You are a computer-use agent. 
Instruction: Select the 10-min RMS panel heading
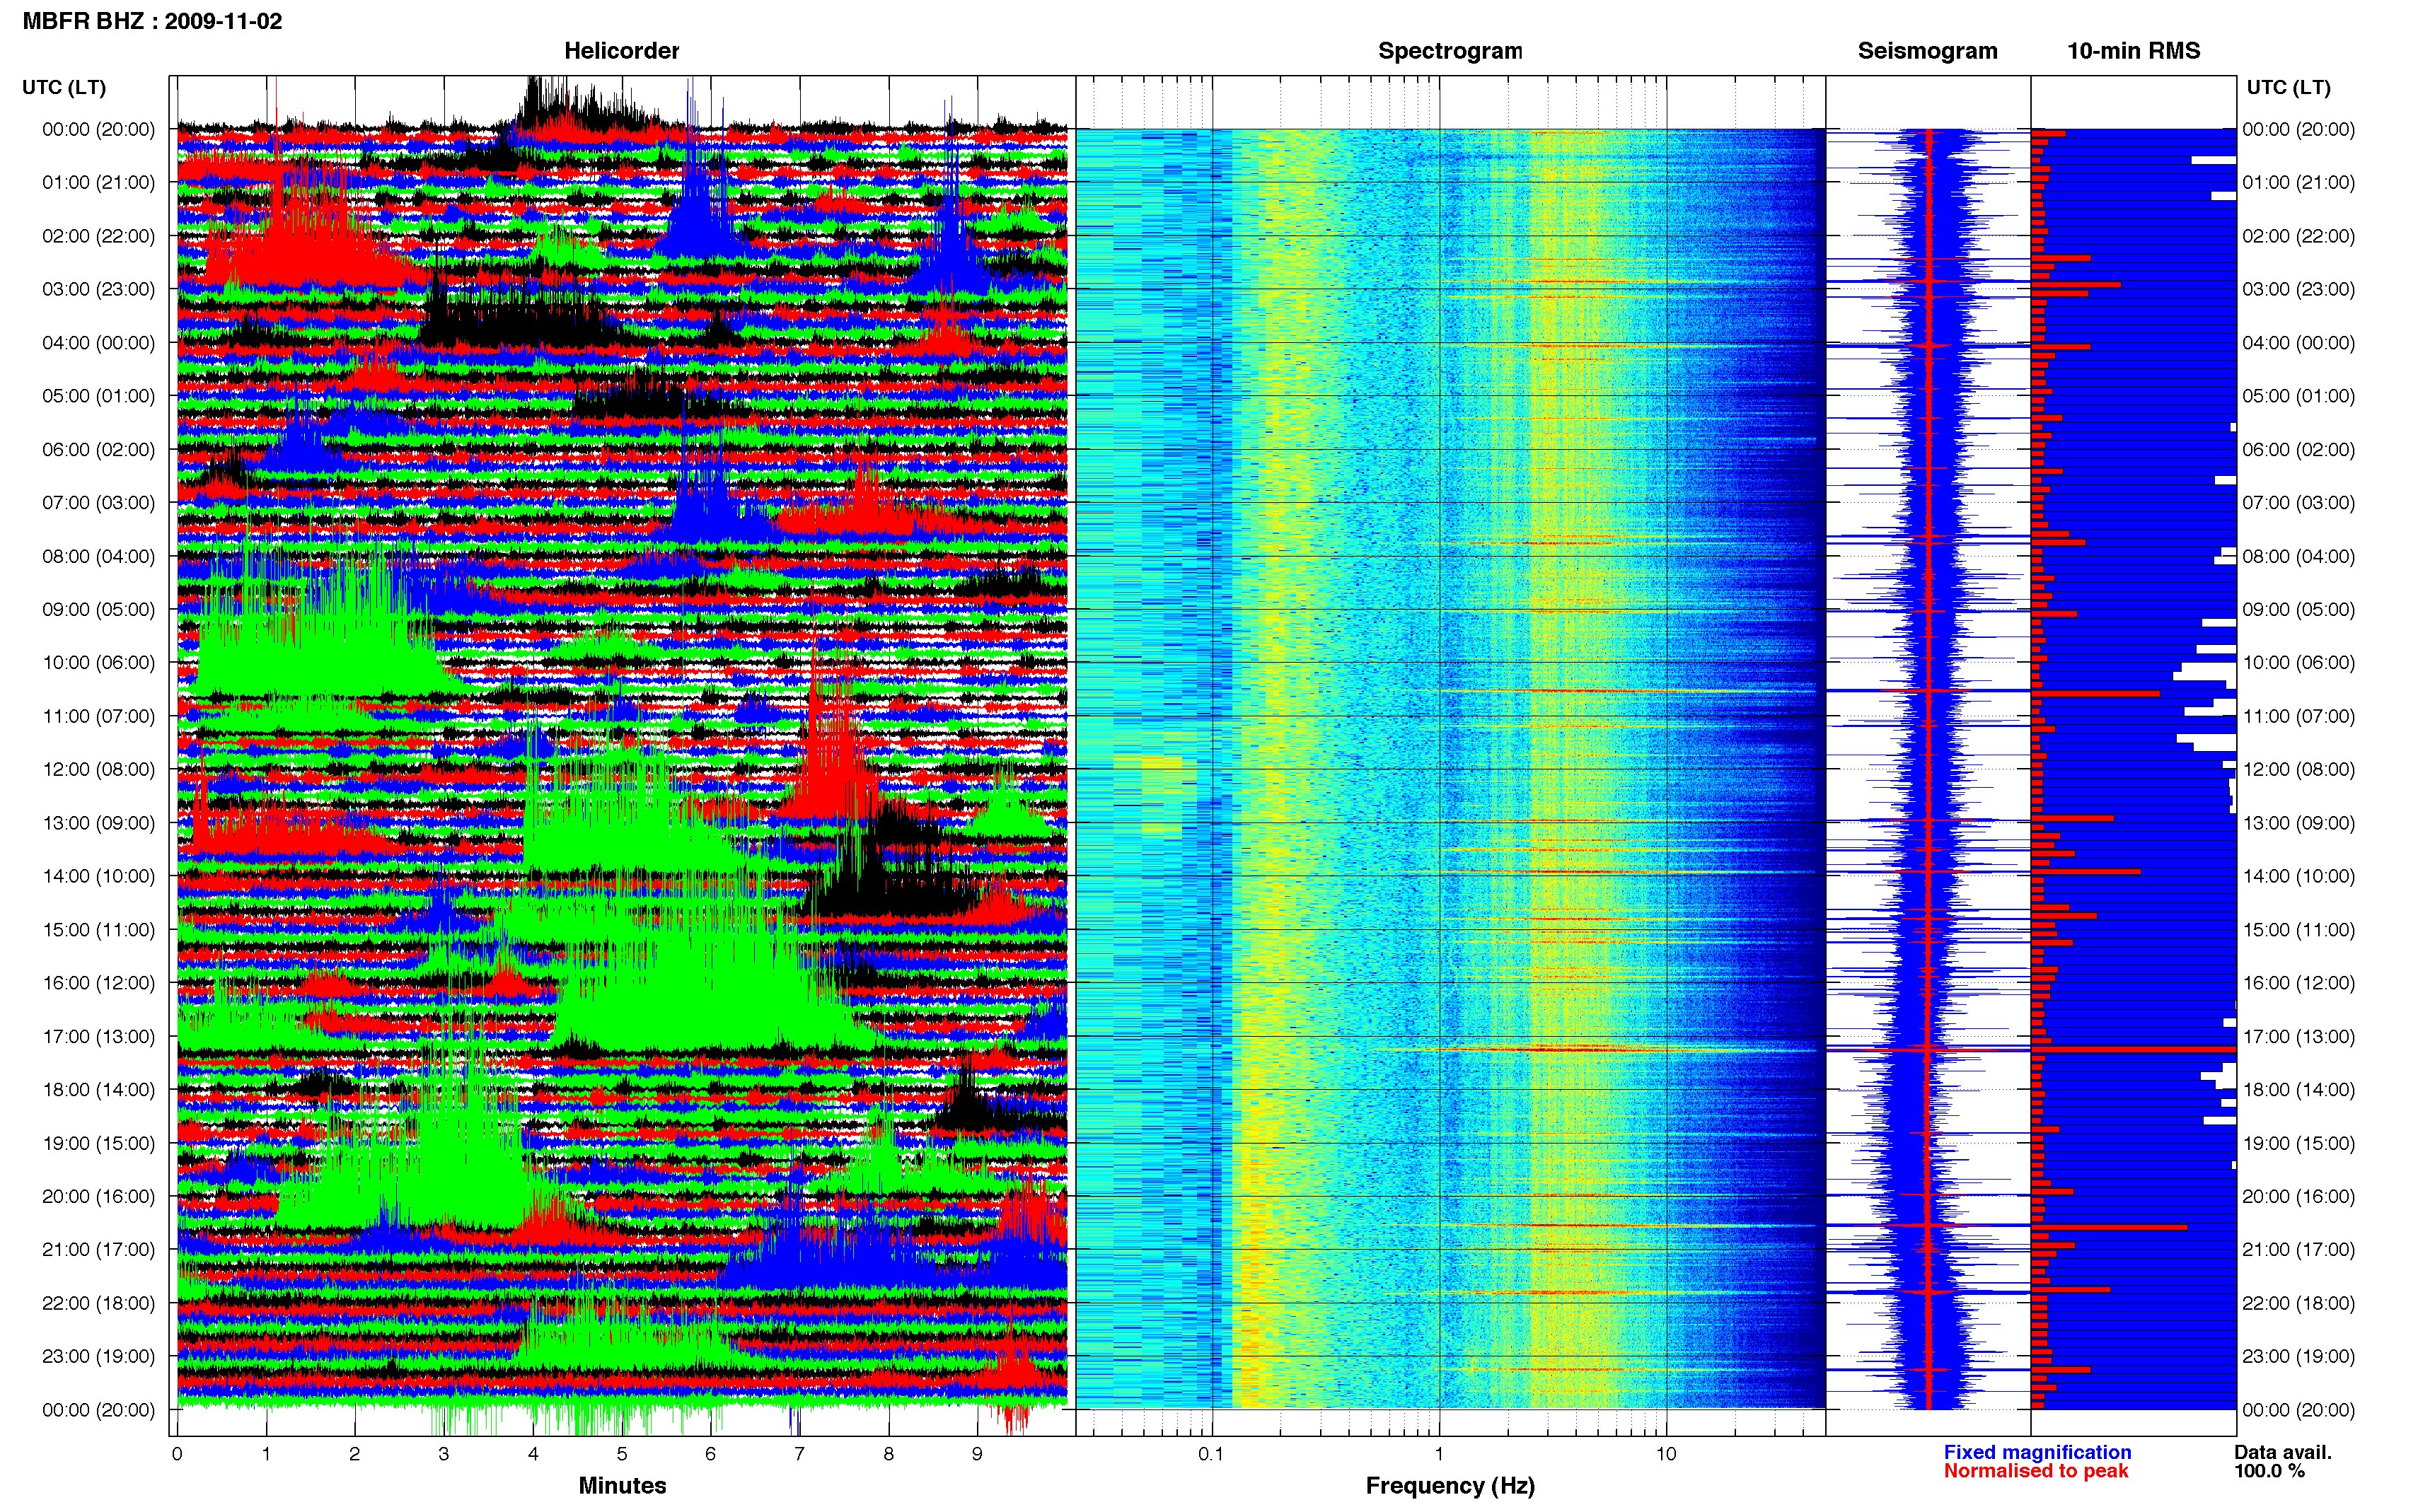click(2133, 51)
